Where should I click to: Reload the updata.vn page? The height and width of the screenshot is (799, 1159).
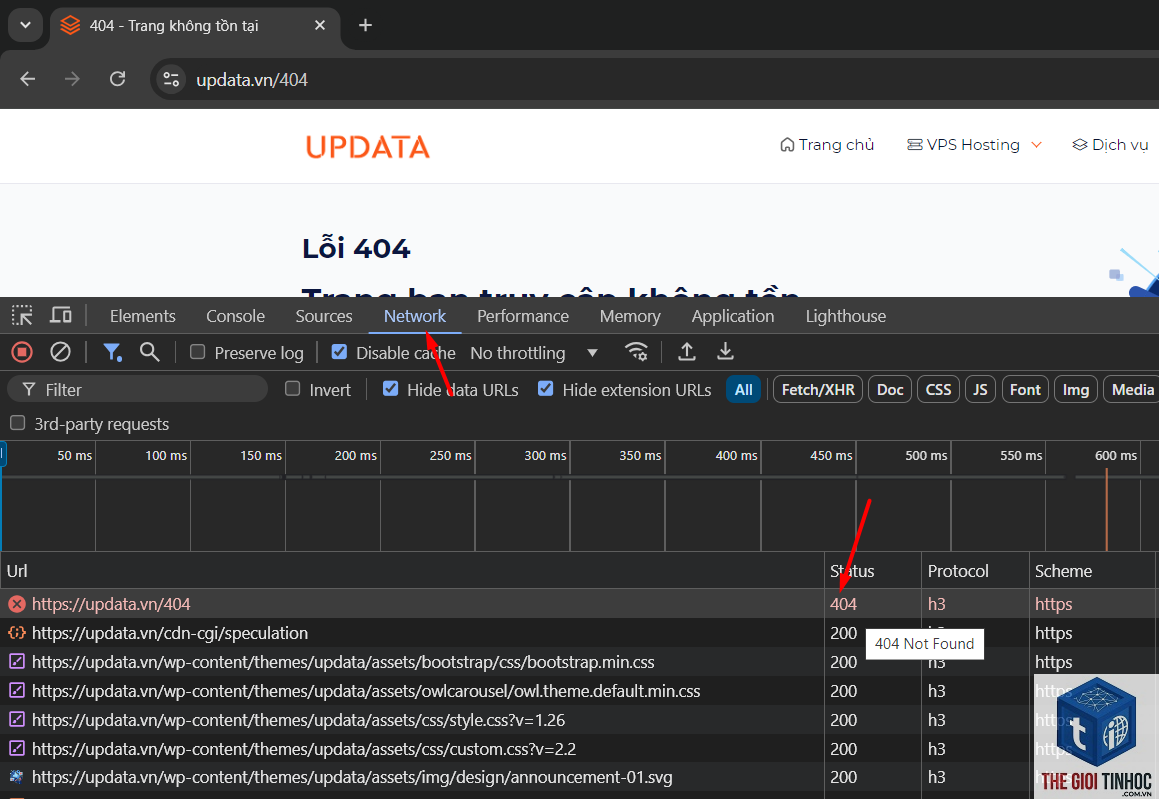(x=118, y=79)
